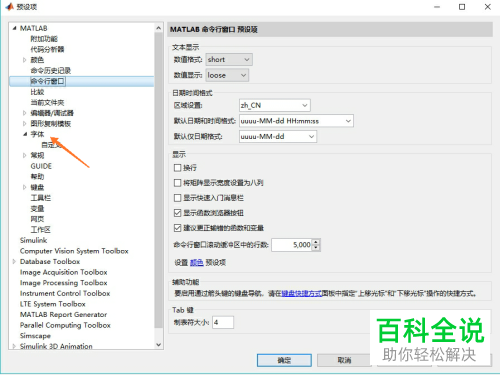The height and width of the screenshot is (375, 500).
Task: Select Image Acquisition Toolbox
Action: pos(63,272)
